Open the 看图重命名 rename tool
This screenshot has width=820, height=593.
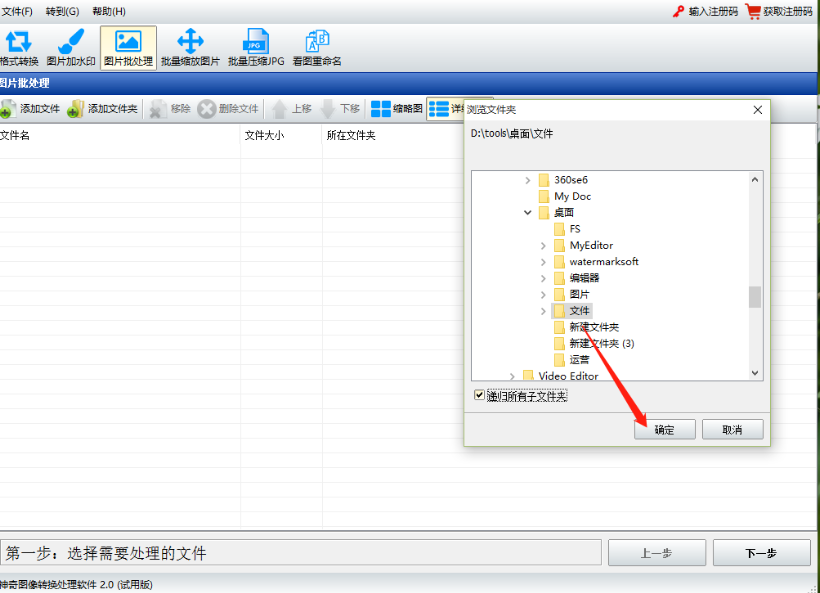pyautogui.click(x=317, y=48)
